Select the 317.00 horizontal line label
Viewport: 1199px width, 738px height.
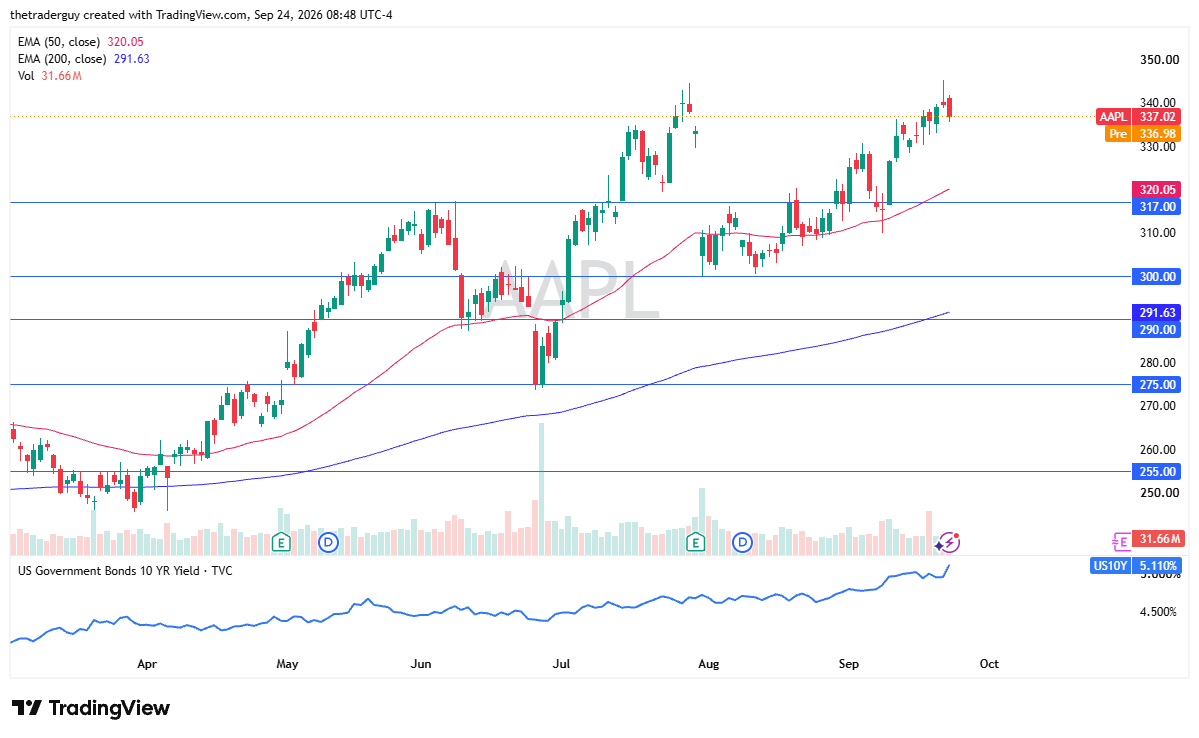[1156, 206]
